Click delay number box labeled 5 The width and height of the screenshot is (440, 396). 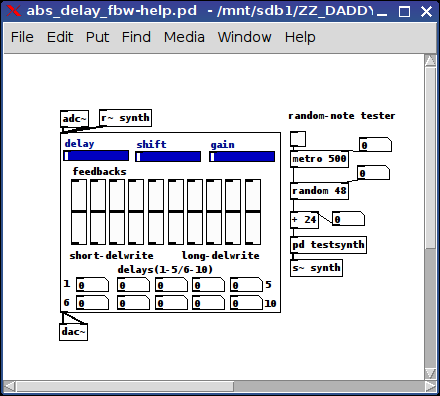(x=246, y=285)
